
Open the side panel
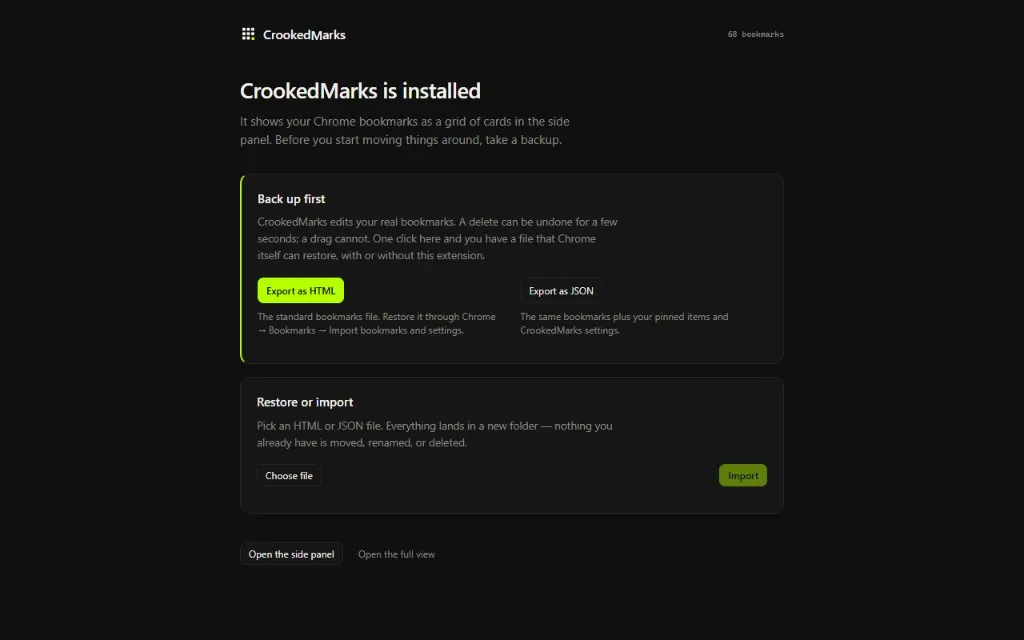click(291, 554)
